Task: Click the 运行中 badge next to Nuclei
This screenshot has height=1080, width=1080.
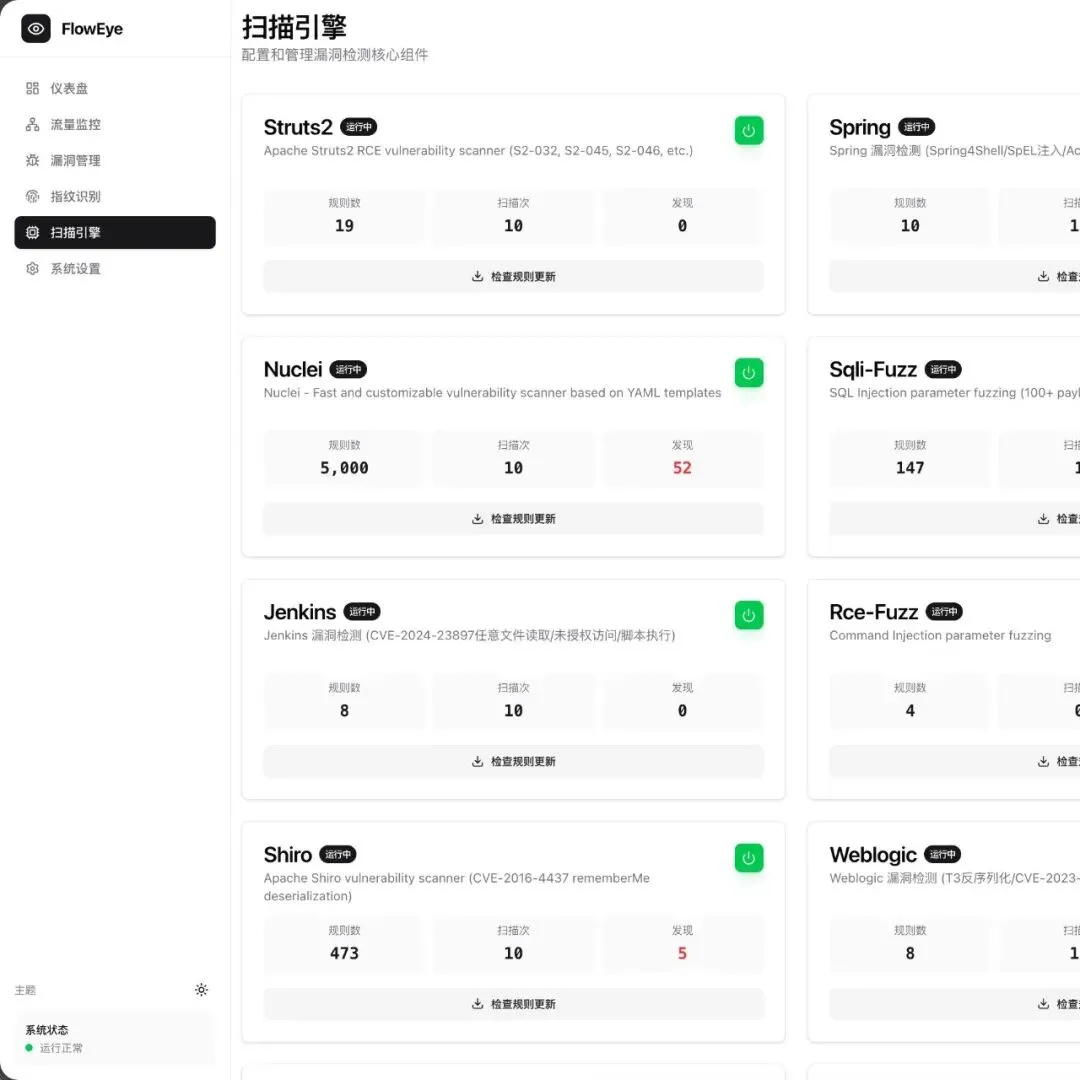Action: pos(349,369)
